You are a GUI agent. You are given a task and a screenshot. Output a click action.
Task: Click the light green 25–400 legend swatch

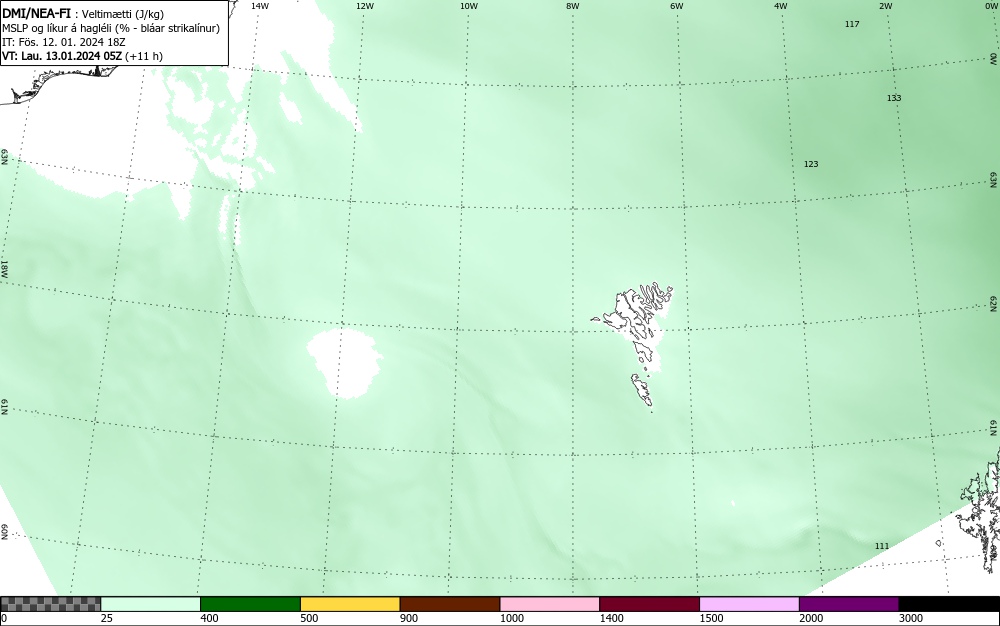pyautogui.click(x=151, y=604)
